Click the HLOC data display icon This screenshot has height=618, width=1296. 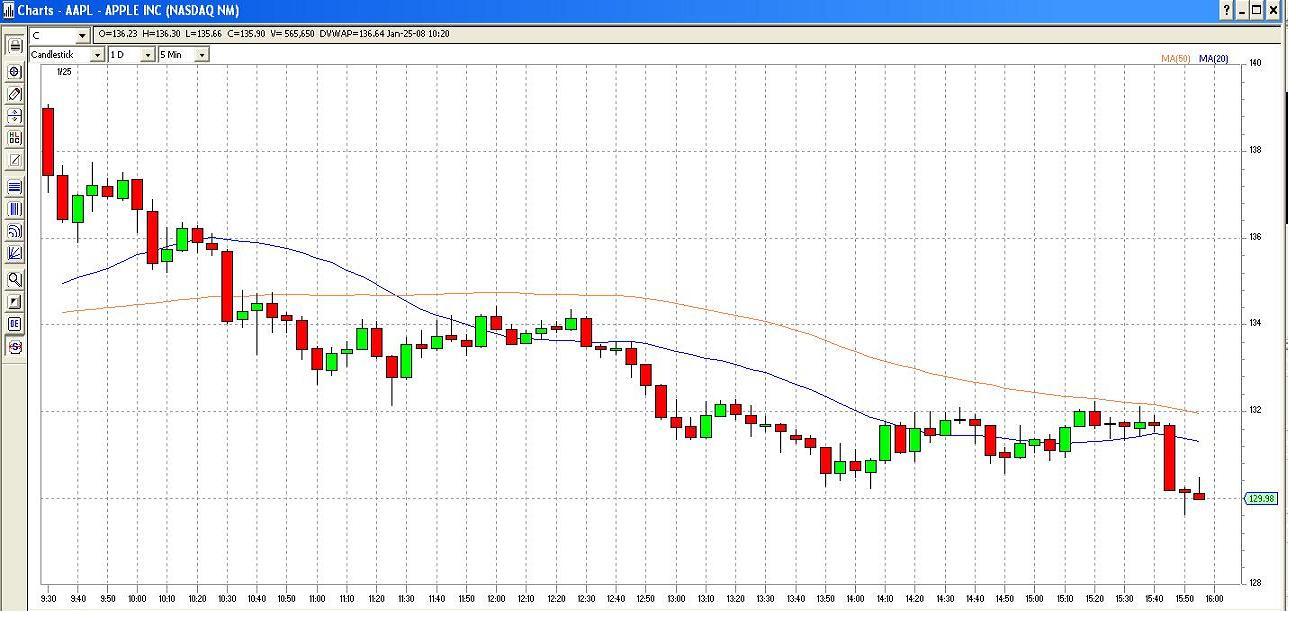15,139
